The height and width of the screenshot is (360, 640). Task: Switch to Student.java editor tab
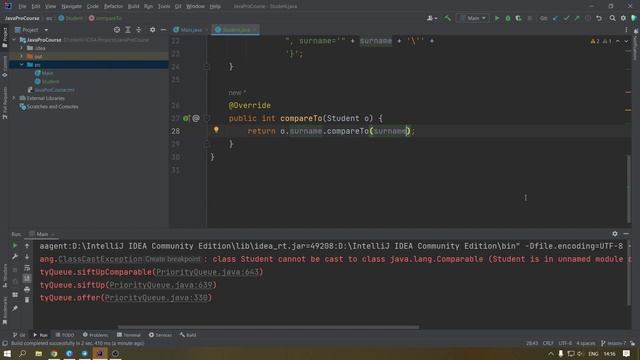236,30
